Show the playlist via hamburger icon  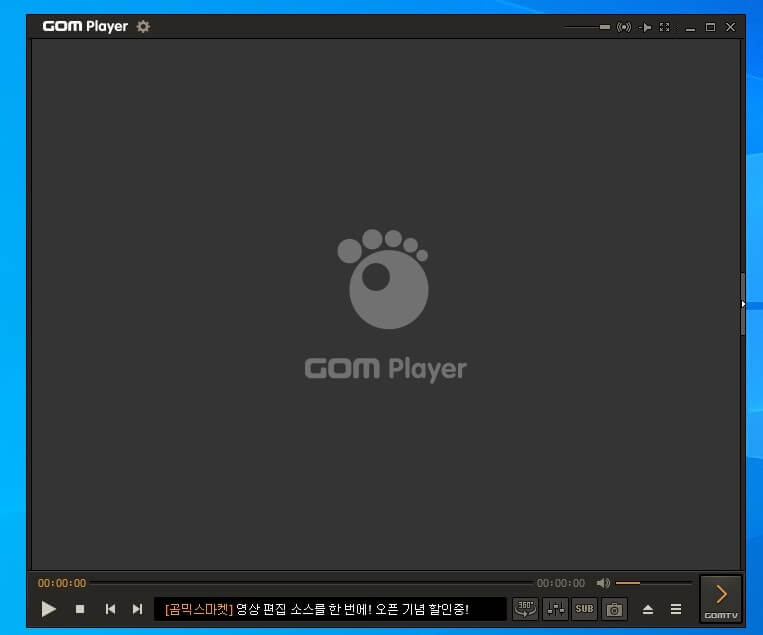[676, 609]
